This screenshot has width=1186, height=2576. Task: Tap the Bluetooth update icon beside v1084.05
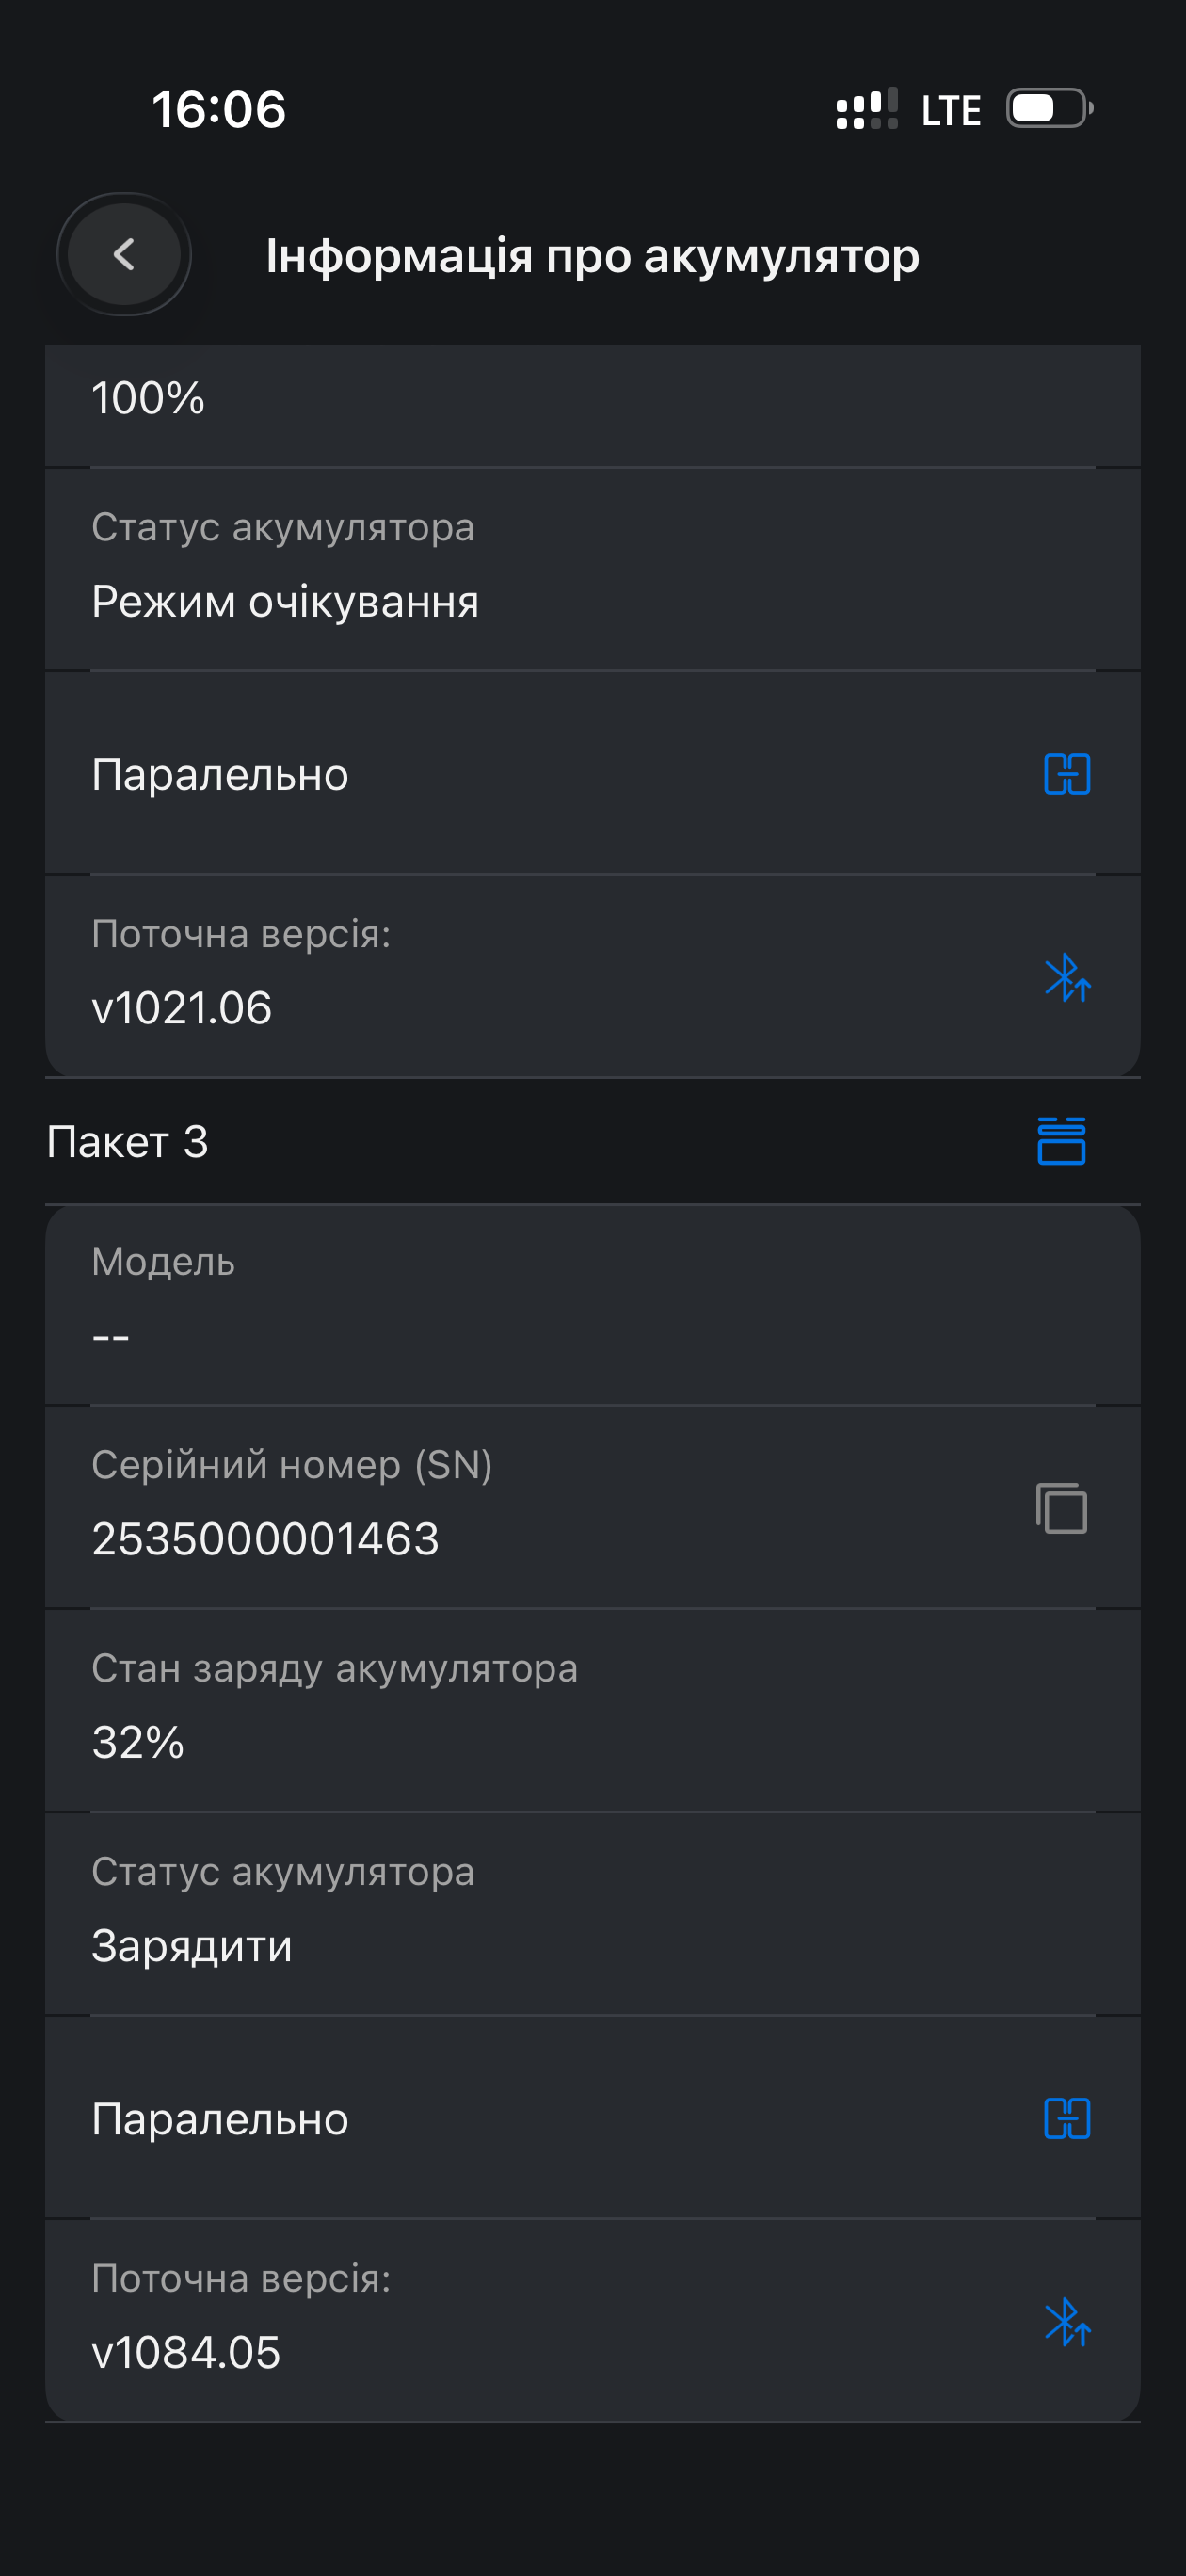1067,2322
